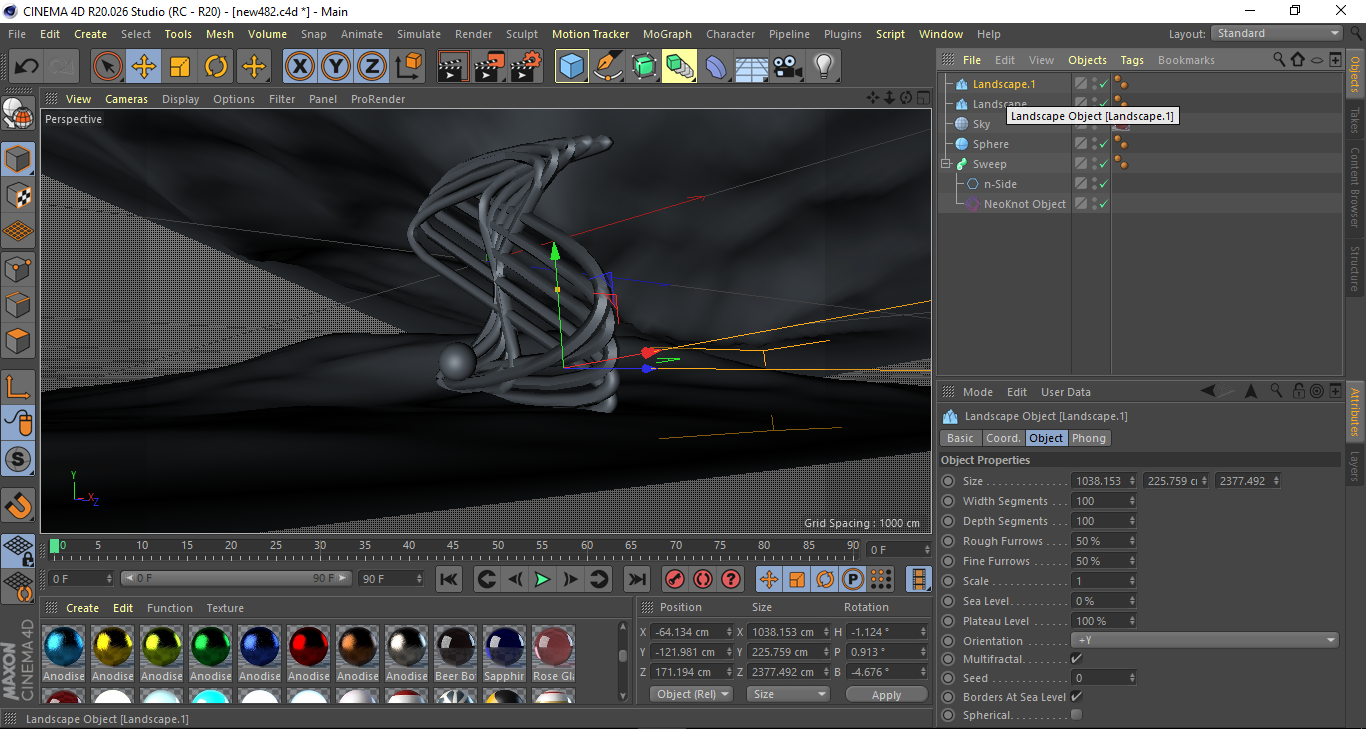Activate the Scale tool
1366x729 pixels.
tap(180, 67)
